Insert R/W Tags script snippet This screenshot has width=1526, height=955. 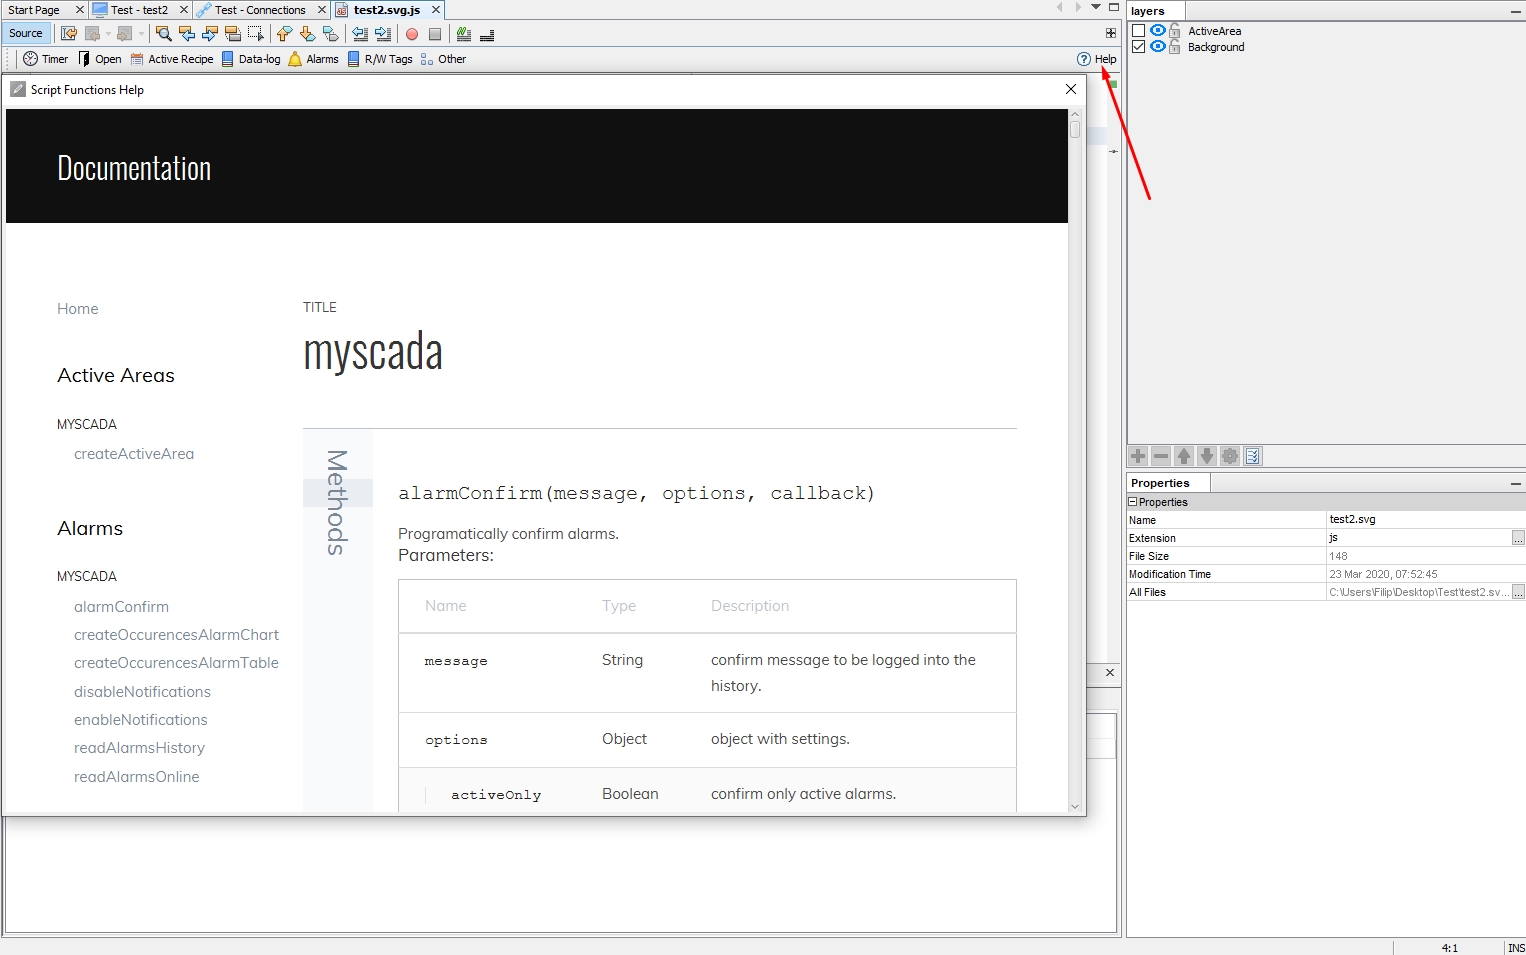tap(380, 59)
